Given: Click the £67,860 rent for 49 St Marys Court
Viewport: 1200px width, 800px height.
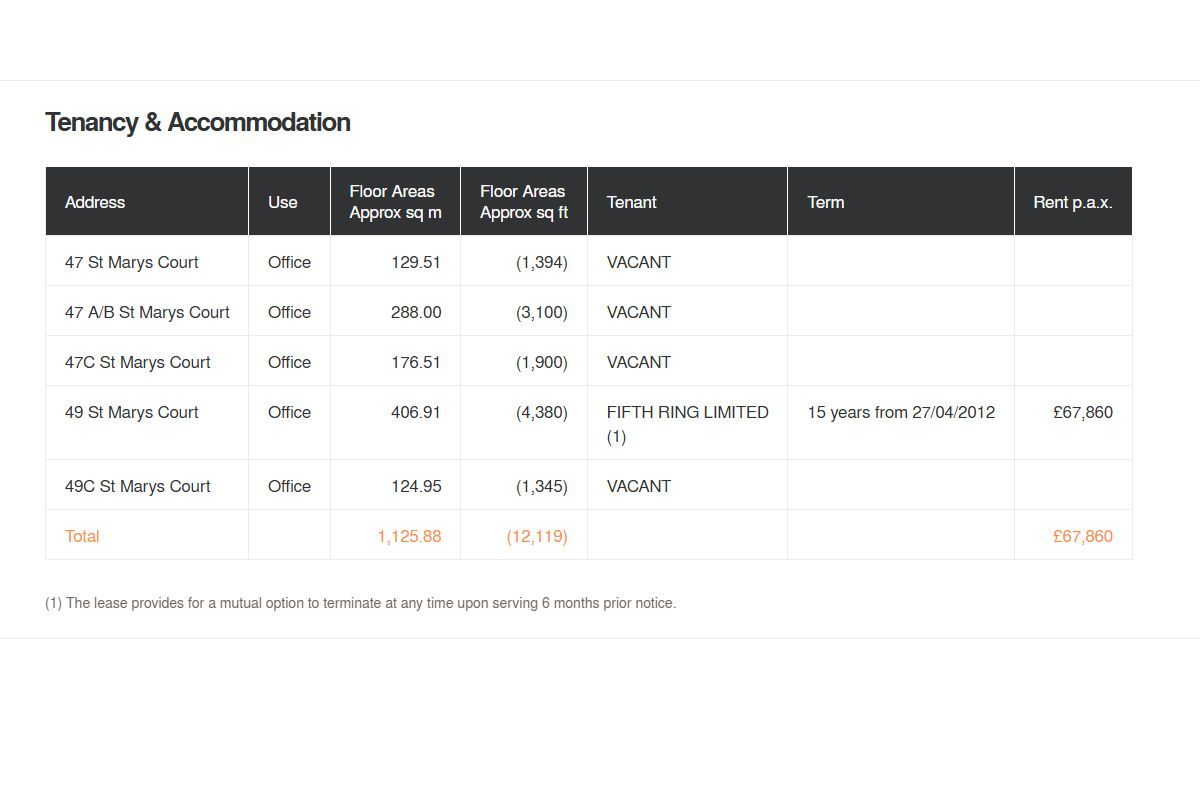Looking at the screenshot, I should click(1083, 412).
